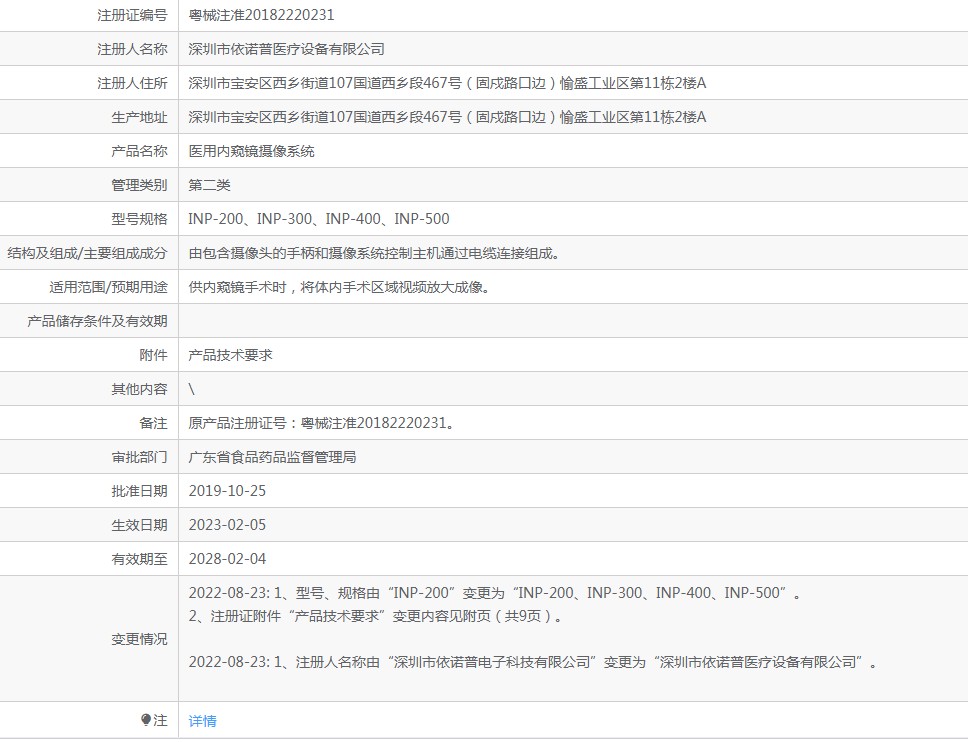Screen dimensions: 968x742
Task: Click management class value 第二类
Action: tap(209, 185)
